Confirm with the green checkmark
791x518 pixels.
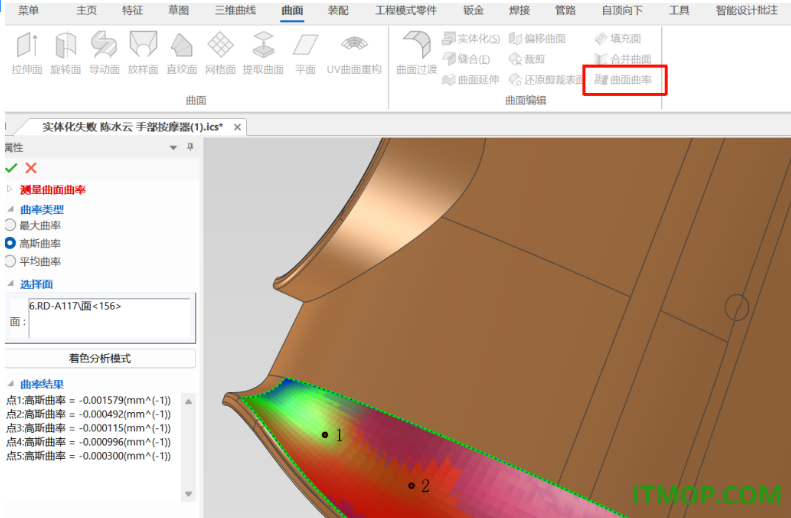11,168
